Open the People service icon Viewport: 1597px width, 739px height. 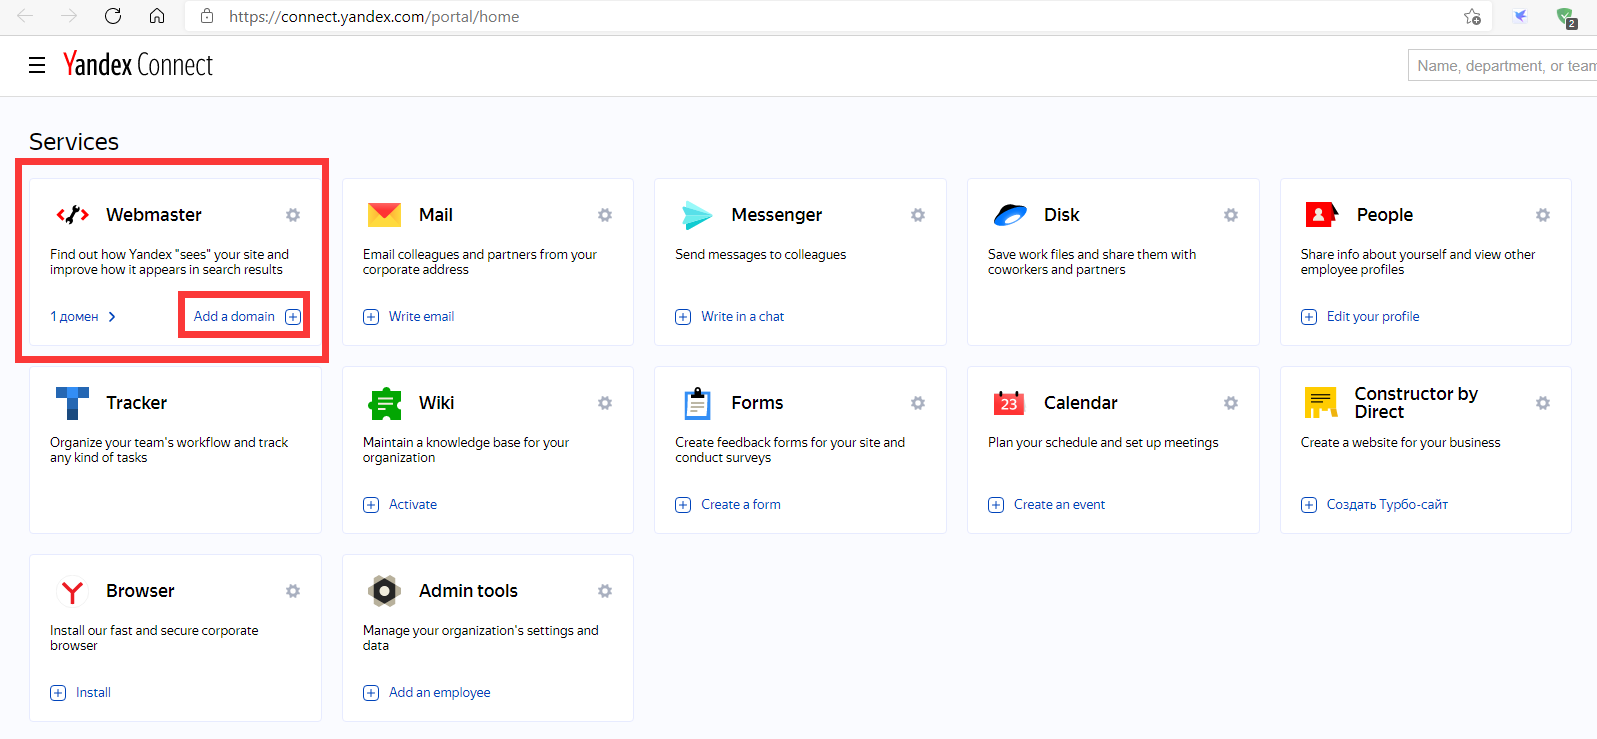(x=1322, y=215)
